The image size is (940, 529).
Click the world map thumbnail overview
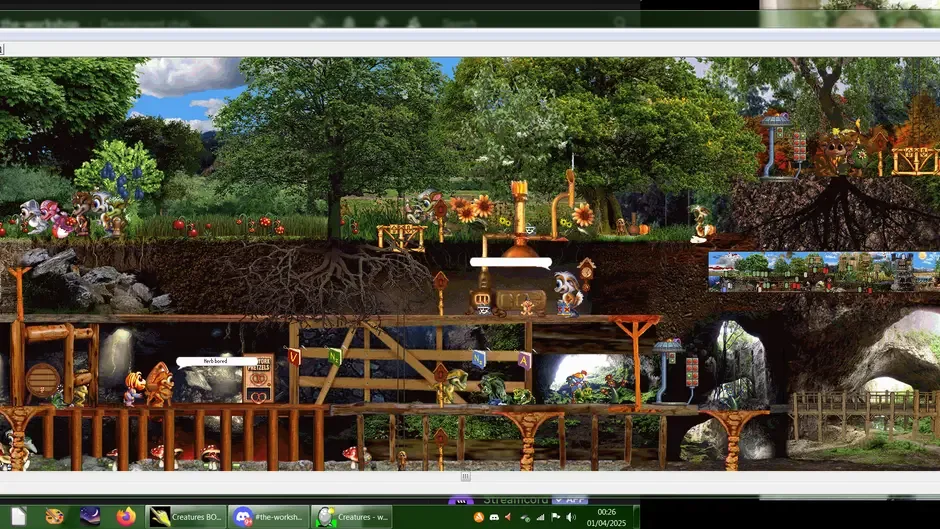pyautogui.click(x=824, y=272)
